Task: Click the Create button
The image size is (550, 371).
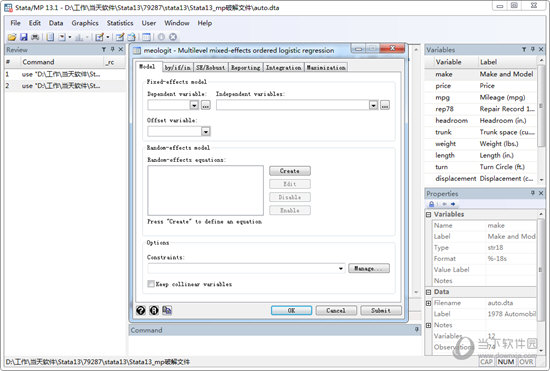Action: point(290,171)
